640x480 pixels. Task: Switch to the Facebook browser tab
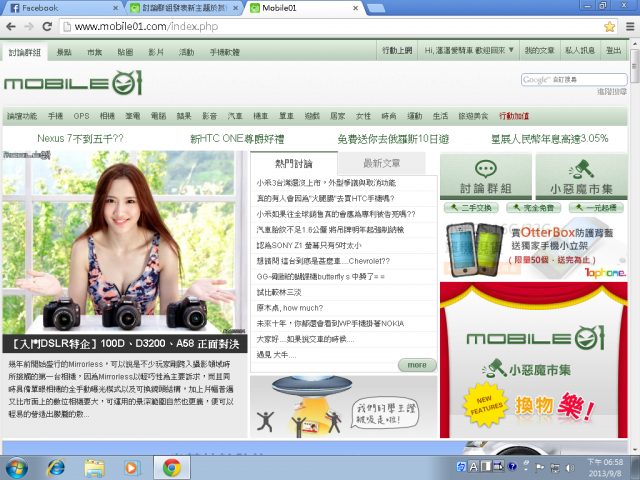point(59,8)
